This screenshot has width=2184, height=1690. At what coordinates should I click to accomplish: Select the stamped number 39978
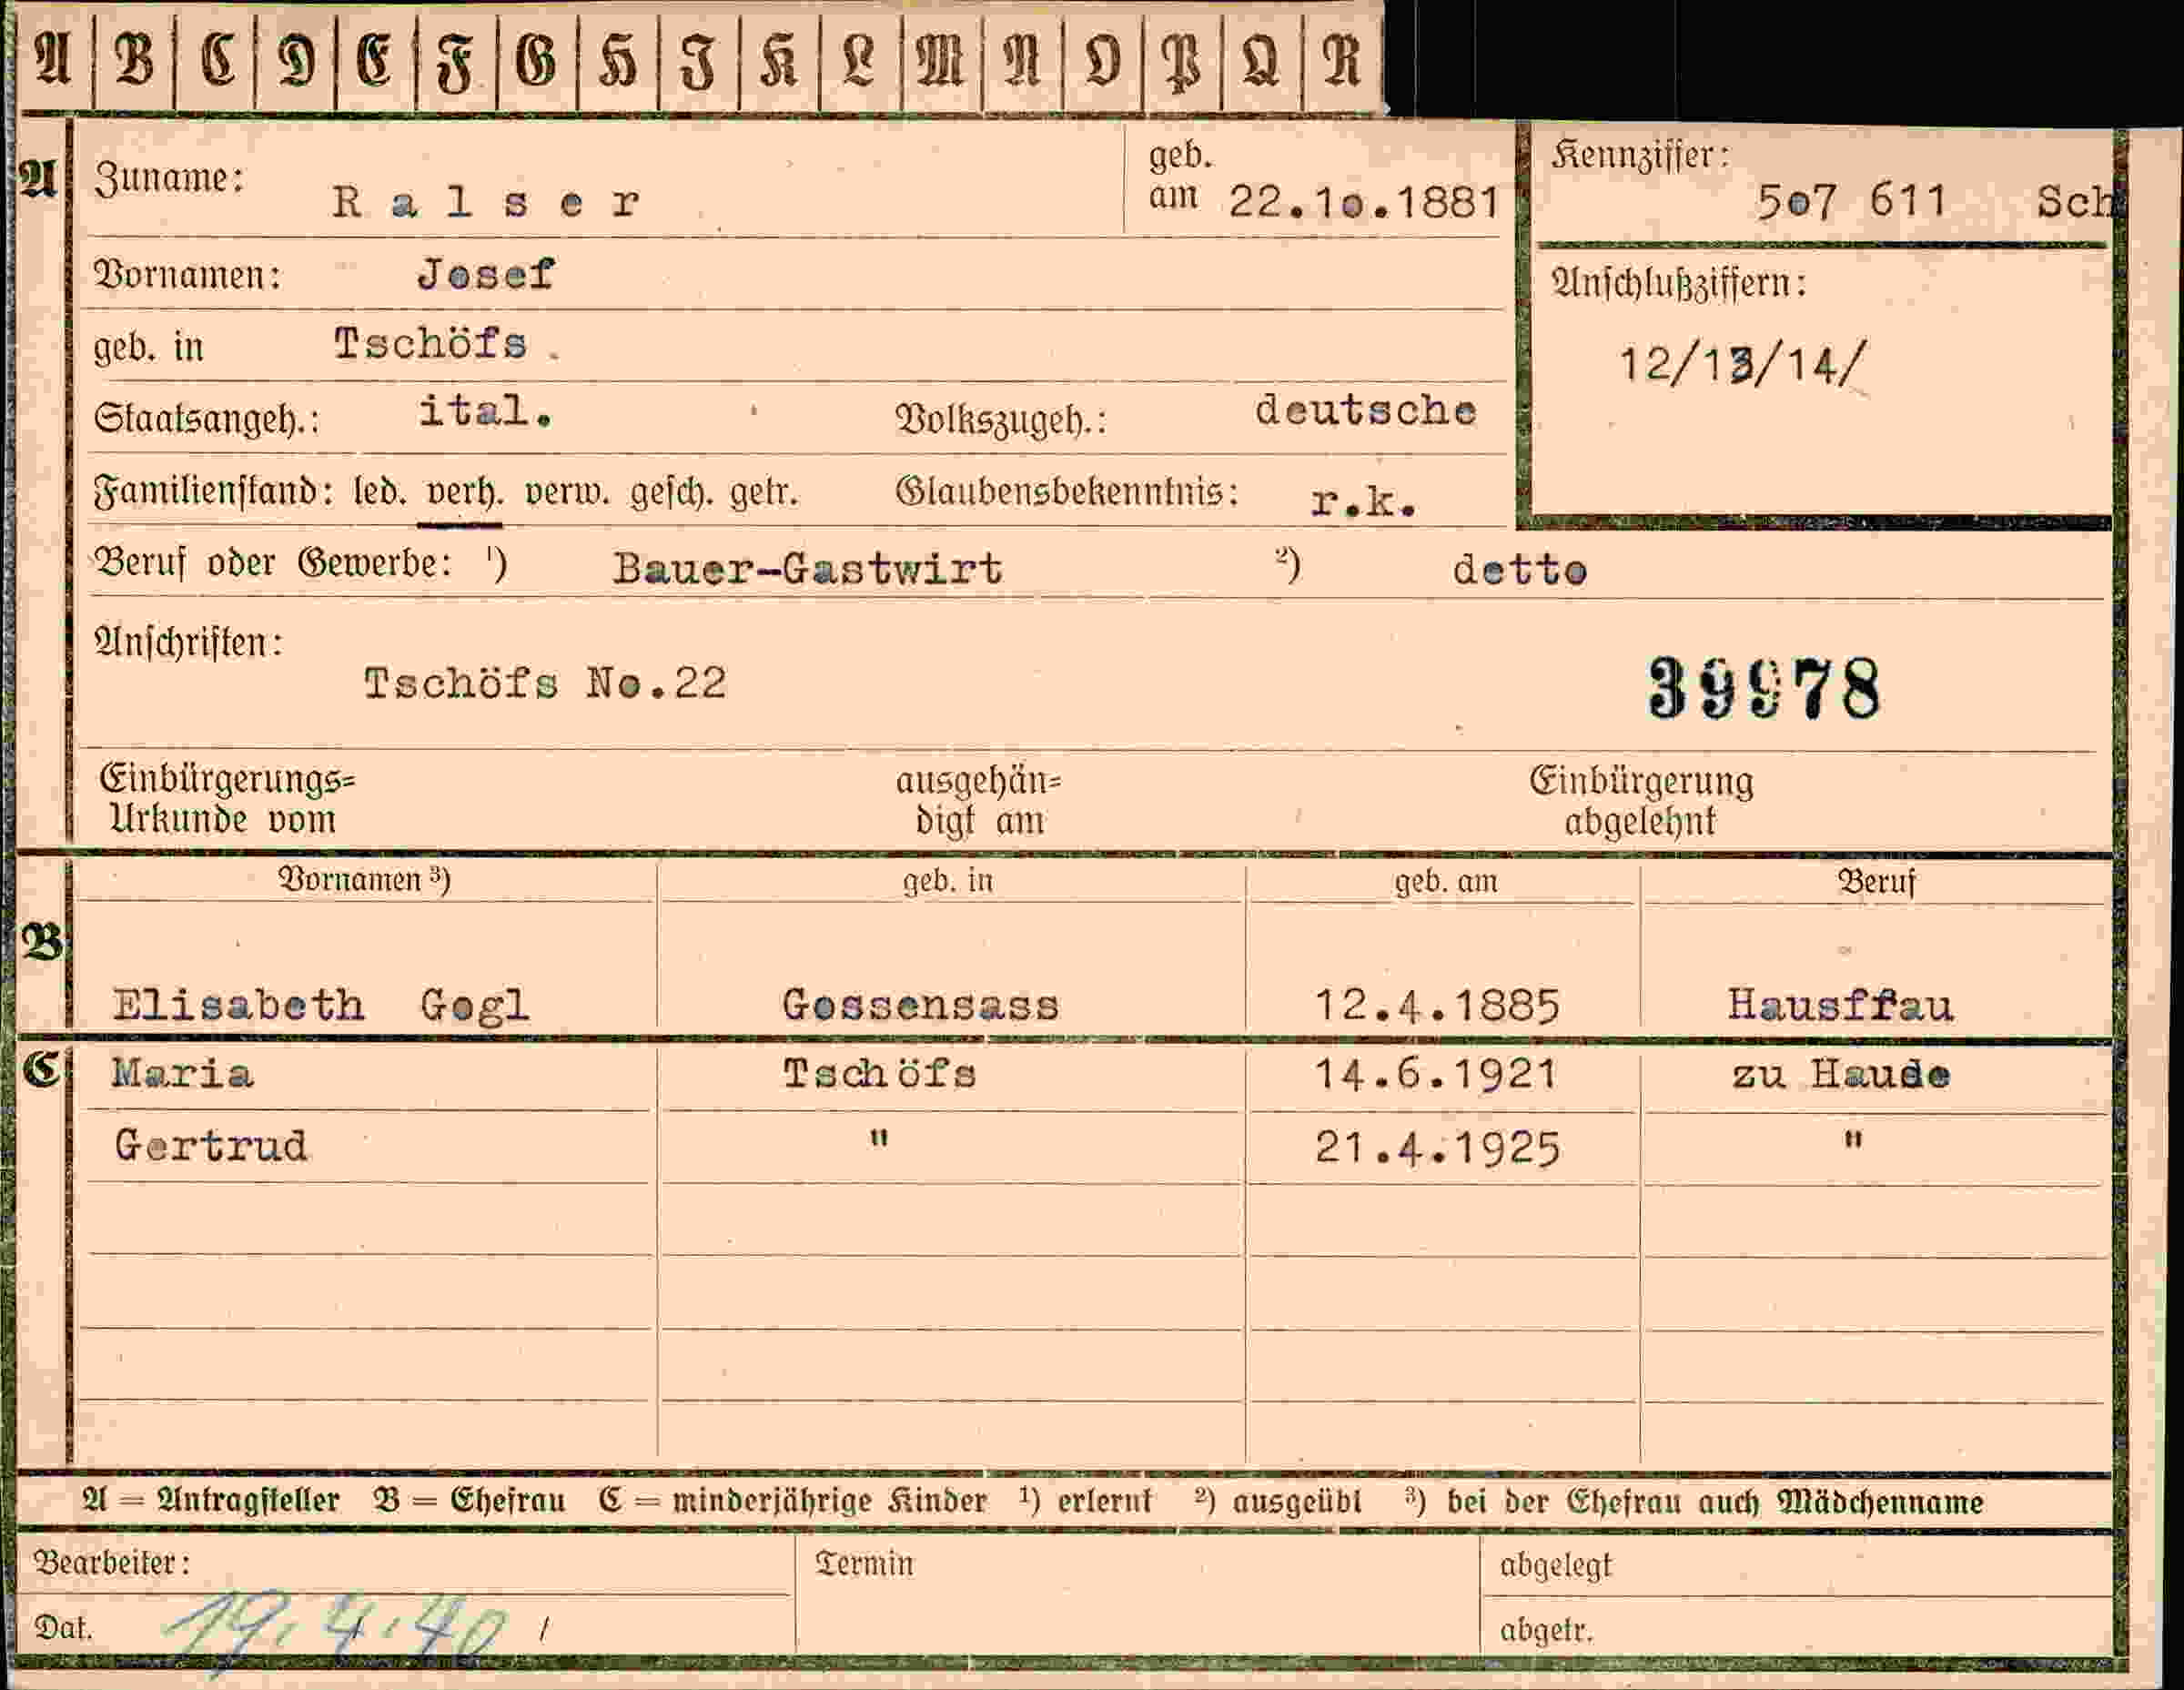(x=1765, y=688)
